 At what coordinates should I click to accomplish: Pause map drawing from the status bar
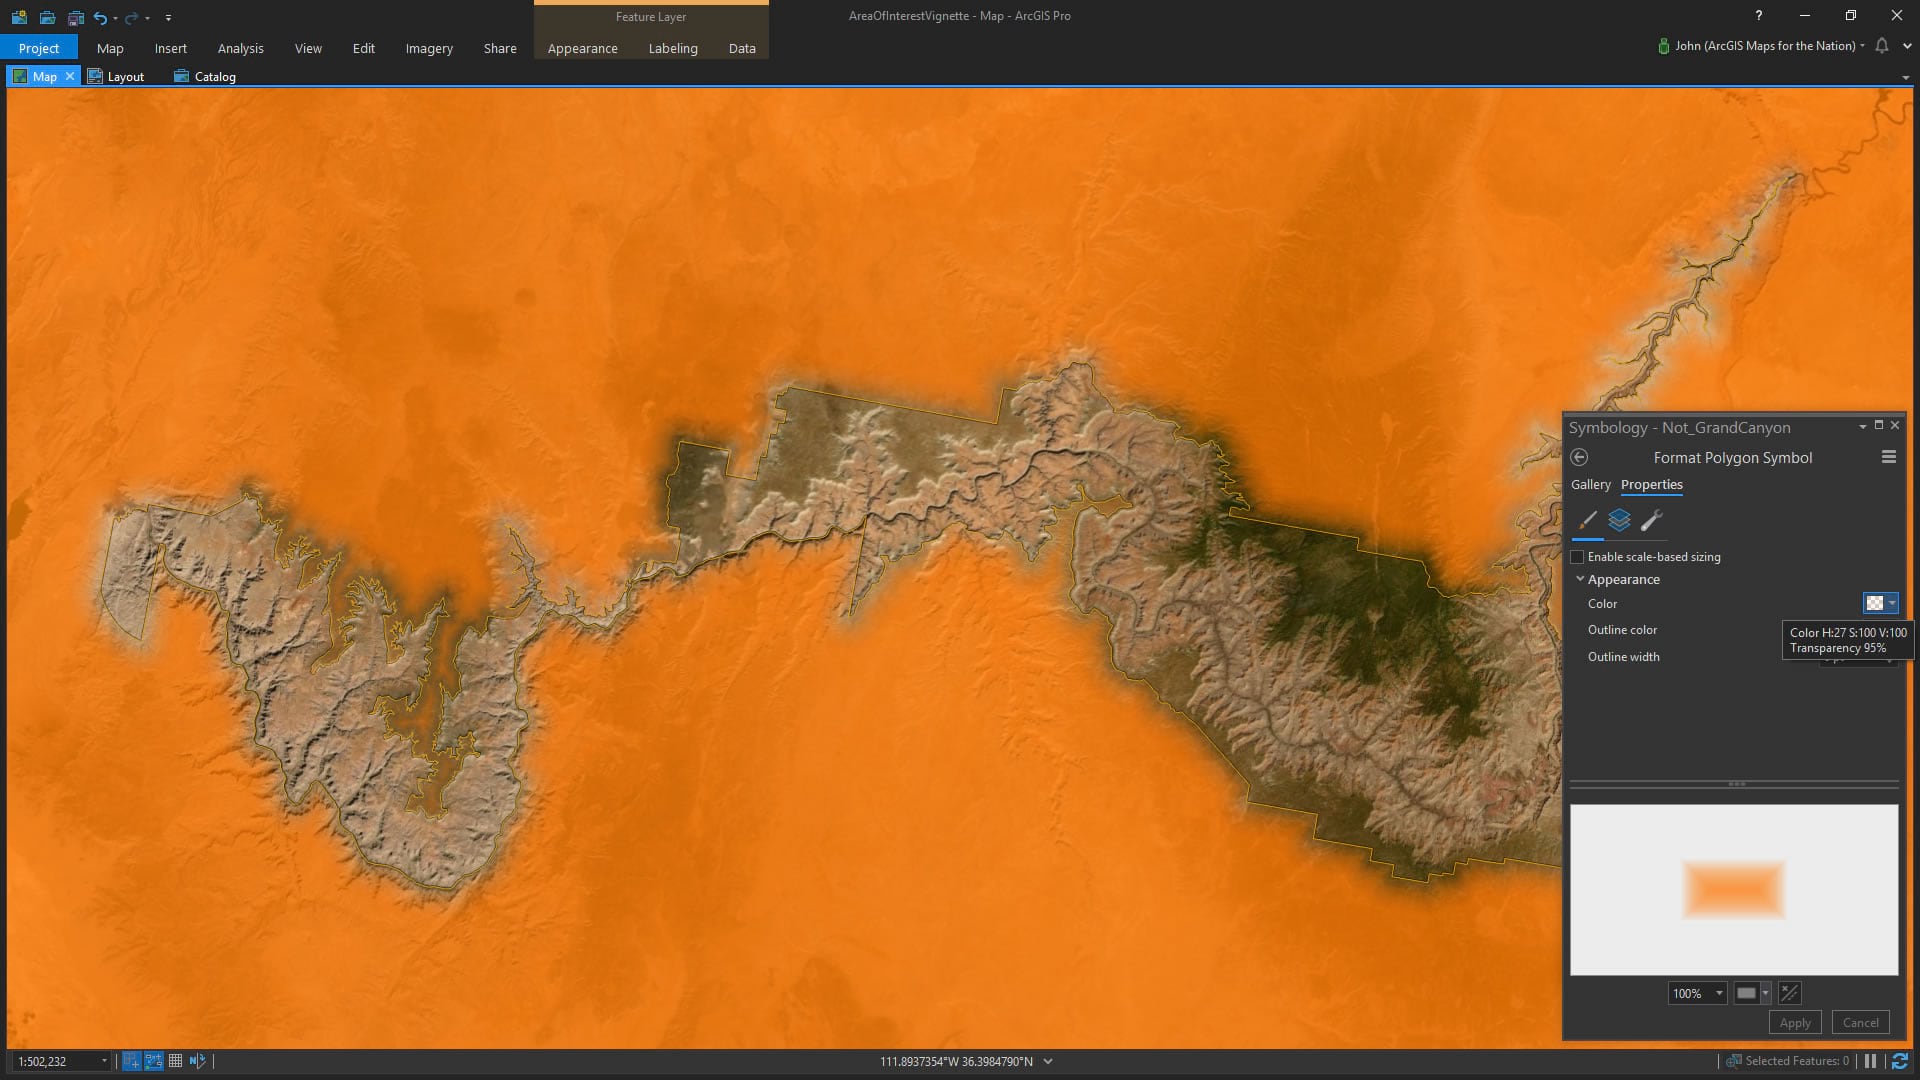[1870, 1061]
